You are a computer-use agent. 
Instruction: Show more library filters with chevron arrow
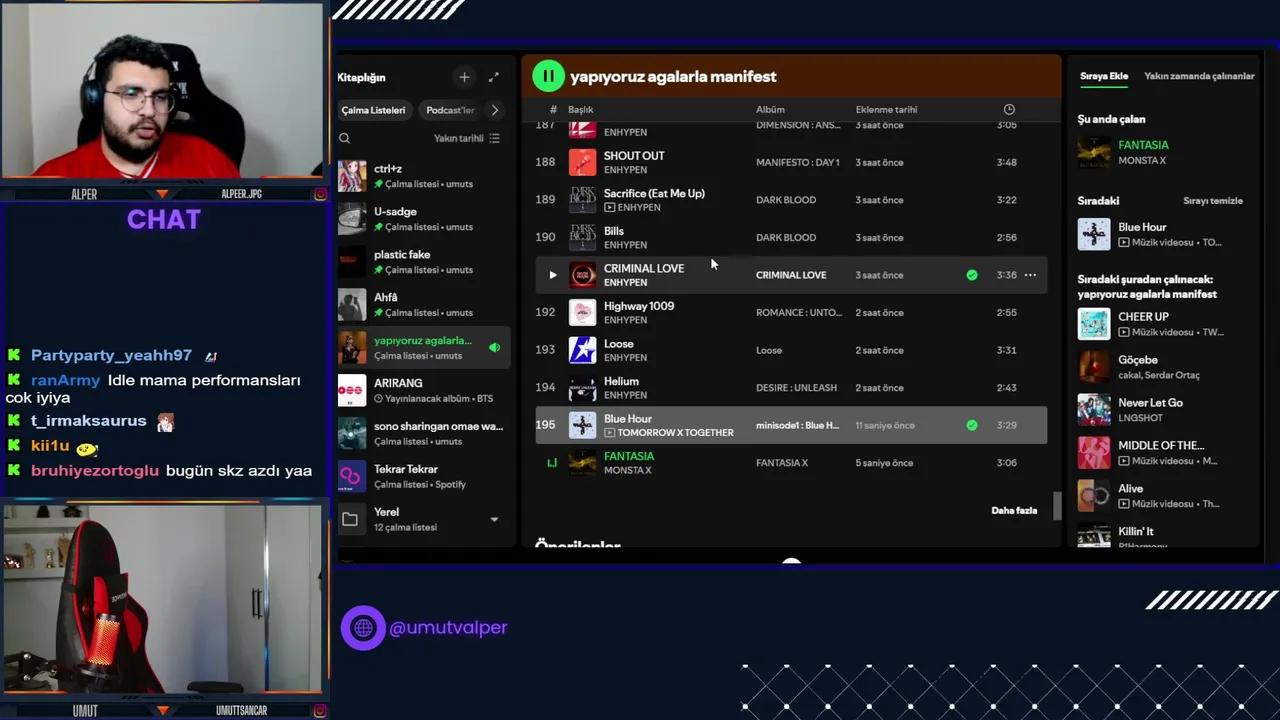[x=494, y=110]
